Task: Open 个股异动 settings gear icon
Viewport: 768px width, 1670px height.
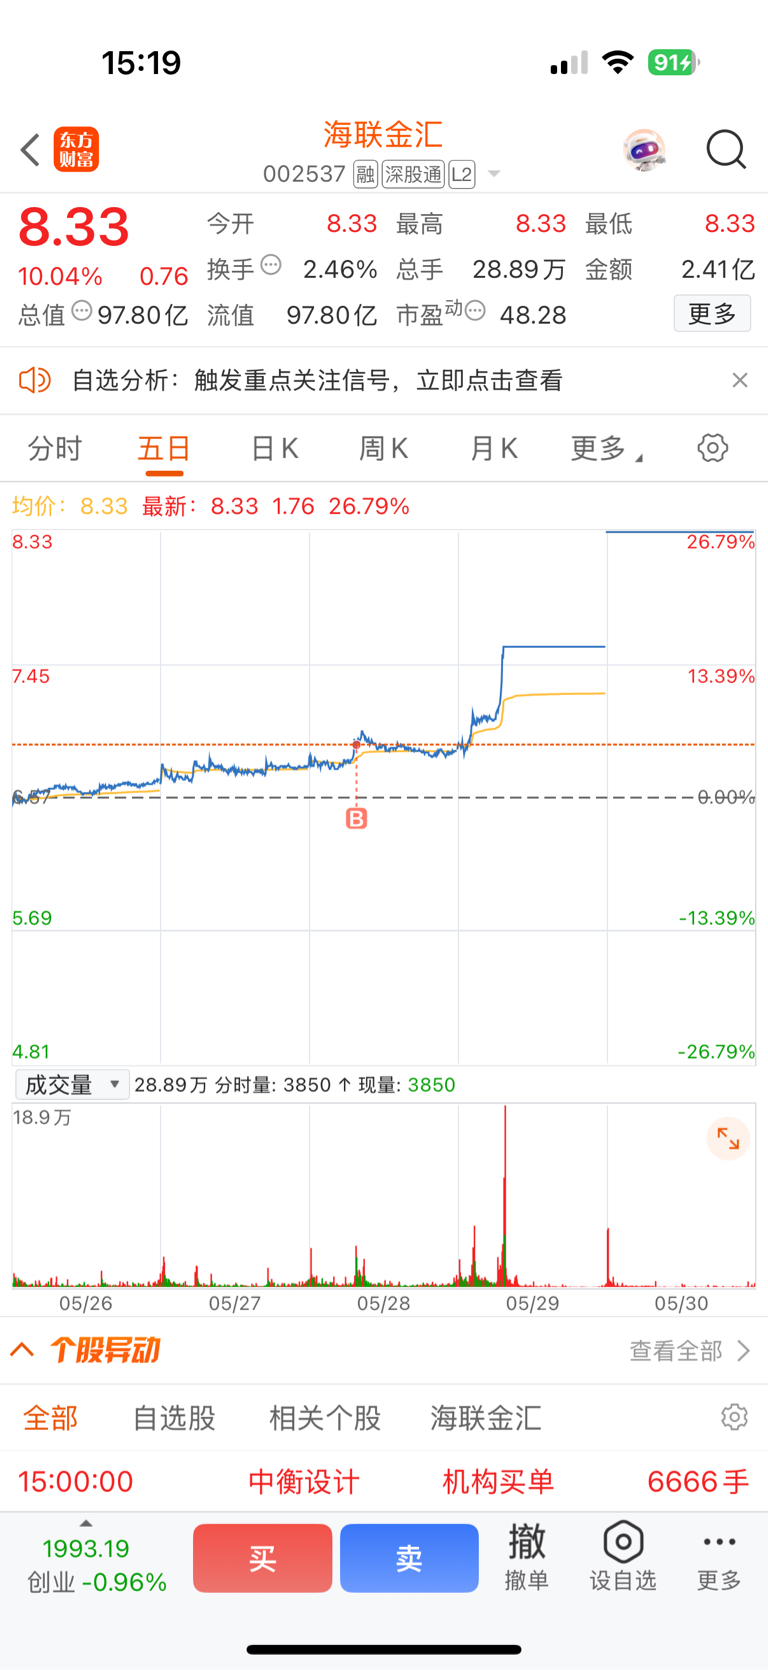Action: [734, 1417]
